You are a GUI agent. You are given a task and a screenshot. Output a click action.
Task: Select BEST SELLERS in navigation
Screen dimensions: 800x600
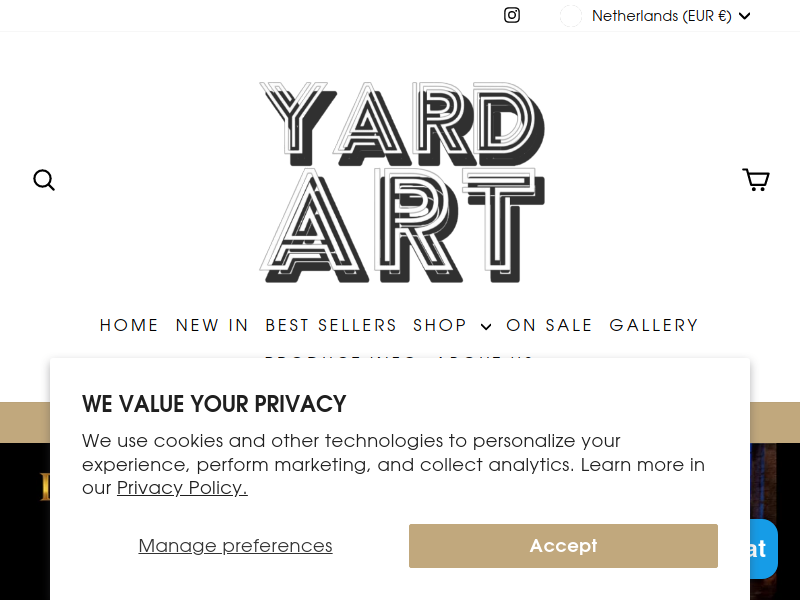[x=331, y=325]
